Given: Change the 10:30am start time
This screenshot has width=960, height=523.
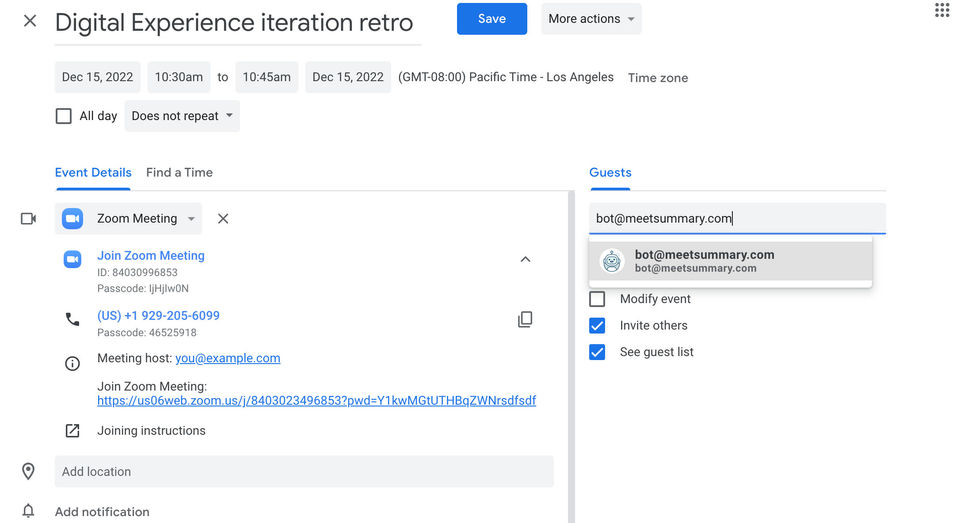Looking at the screenshot, I should point(179,77).
